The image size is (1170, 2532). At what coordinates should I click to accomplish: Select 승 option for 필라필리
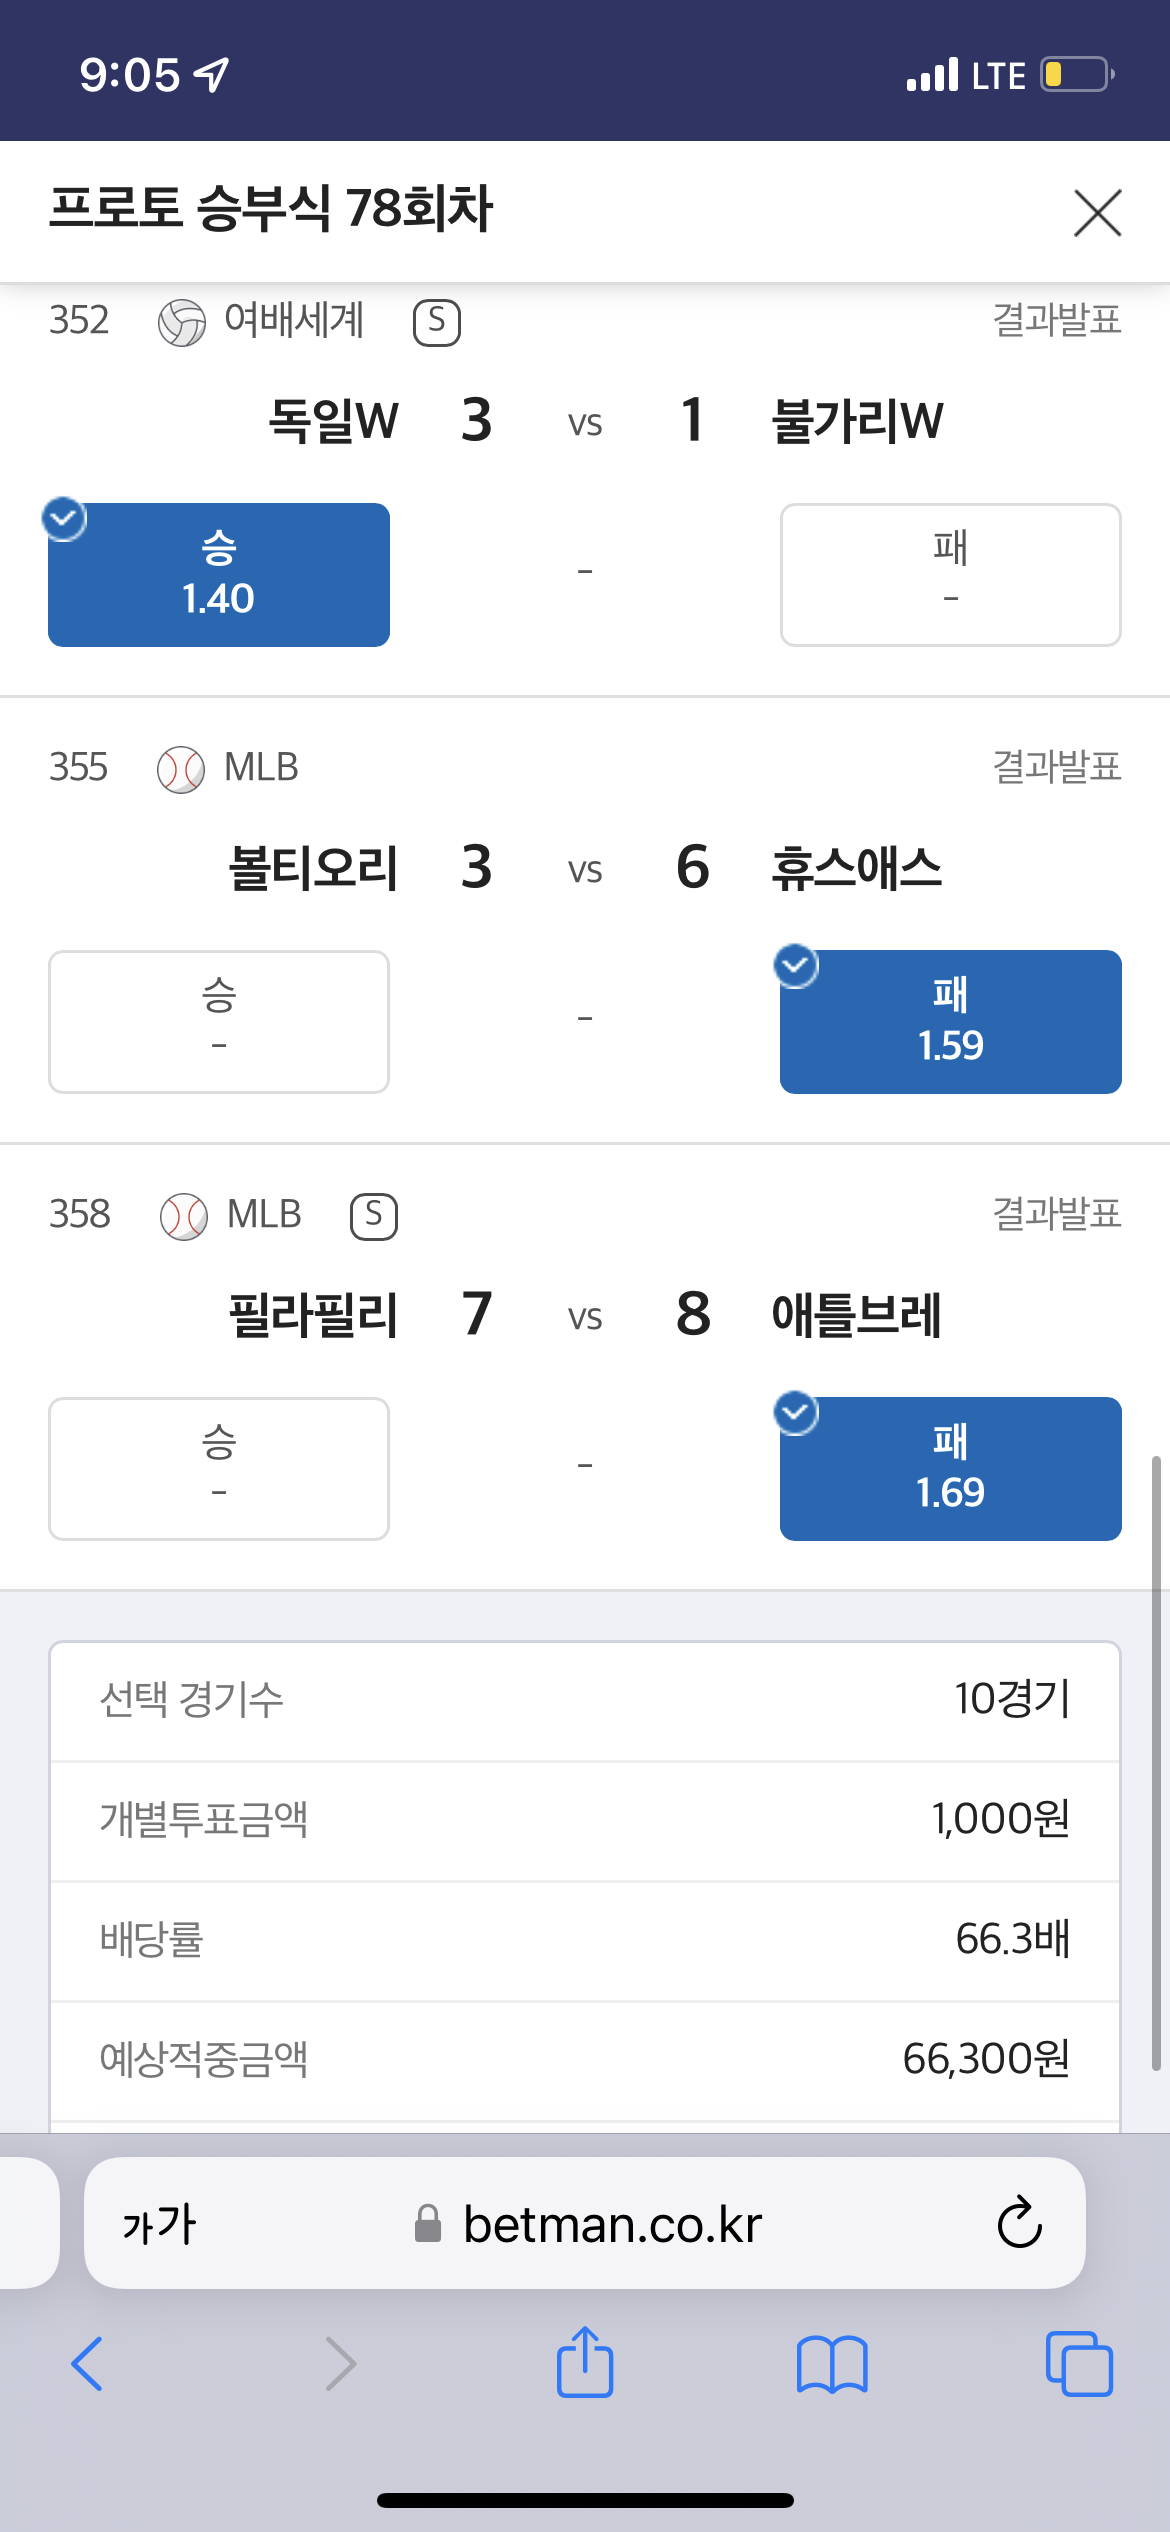[219, 1469]
